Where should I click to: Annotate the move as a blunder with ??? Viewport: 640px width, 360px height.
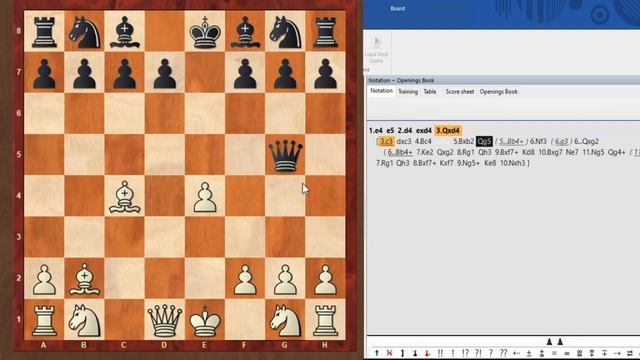coord(503,353)
